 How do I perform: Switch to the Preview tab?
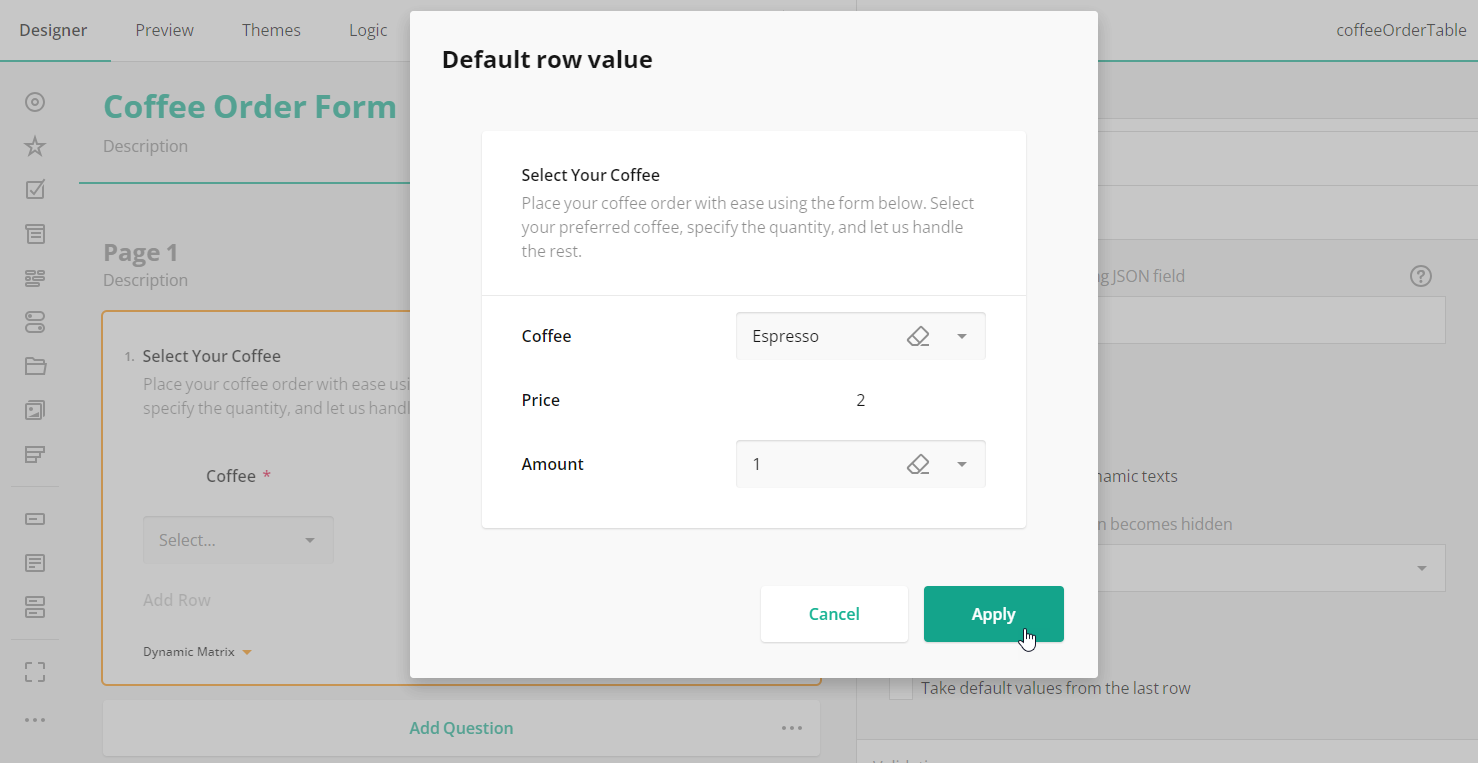click(x=164, y=30)
